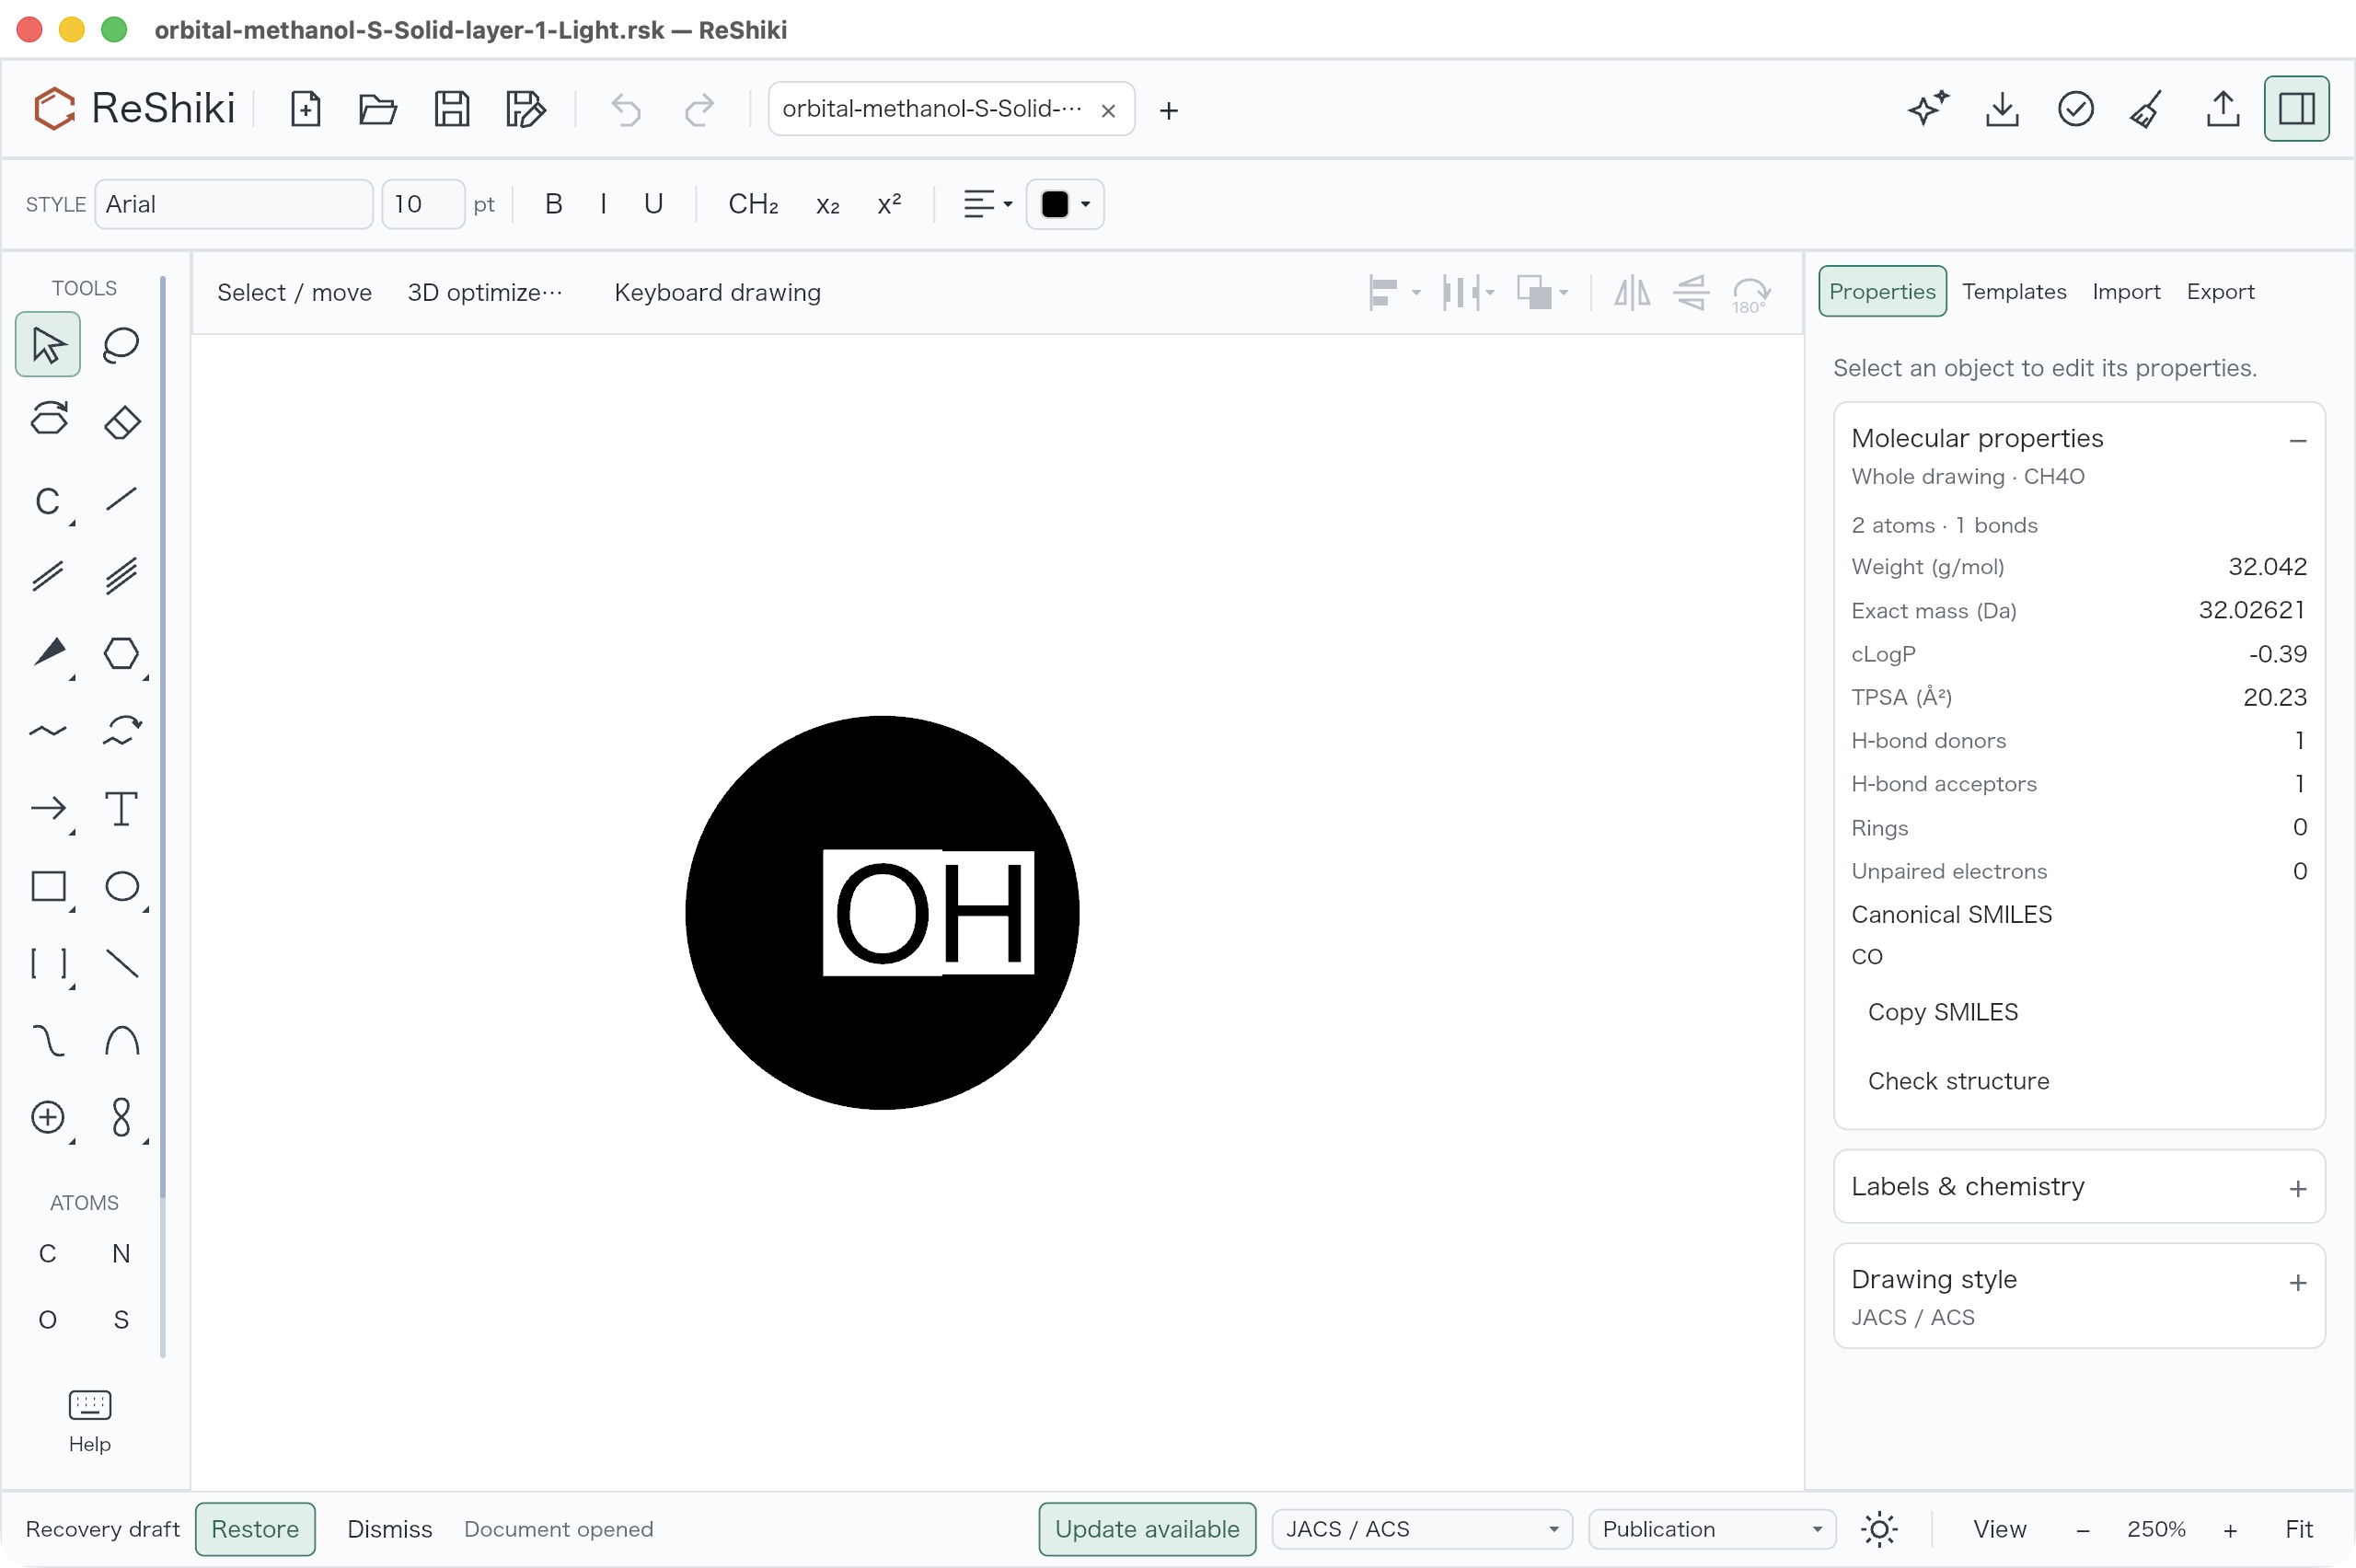Click the Update available button
Image resolution: width=2356 pixels, height=1568 pixels.
pyautogui.click(x=1146, y=1529)
